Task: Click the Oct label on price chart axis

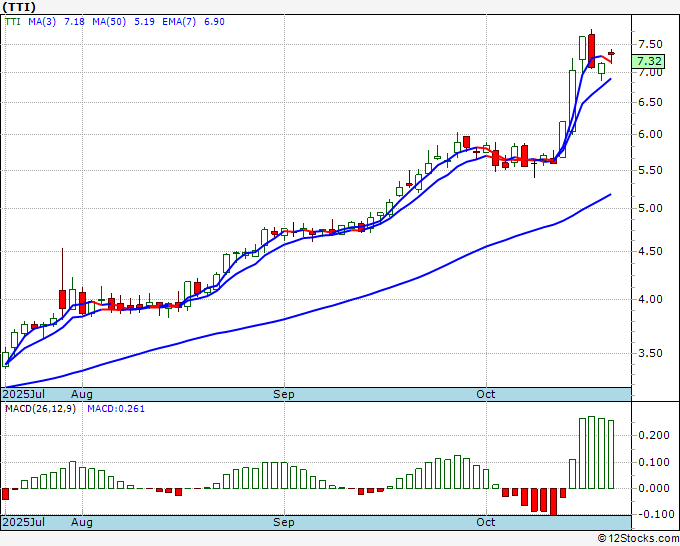Action: click(485, 394)
